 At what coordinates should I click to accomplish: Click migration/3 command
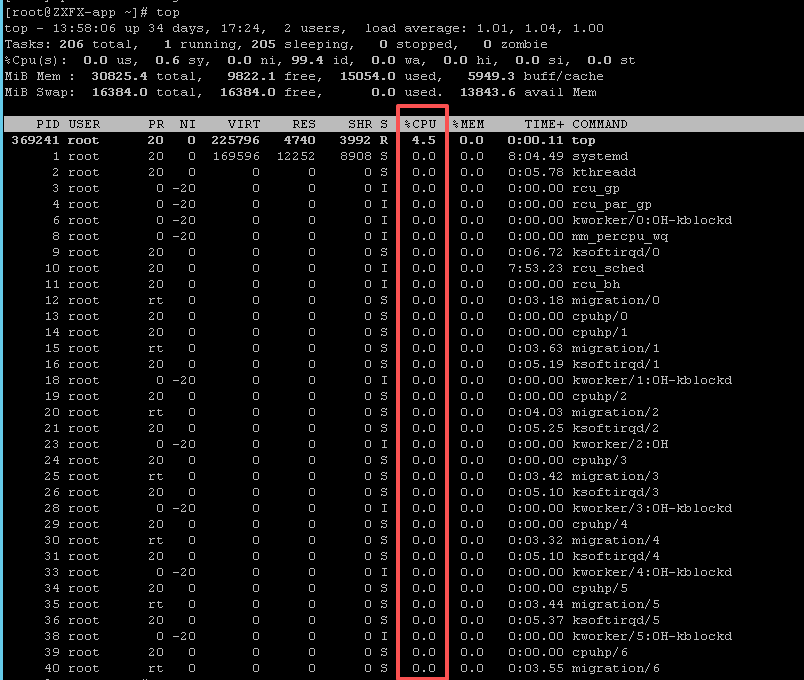(616, 476)
